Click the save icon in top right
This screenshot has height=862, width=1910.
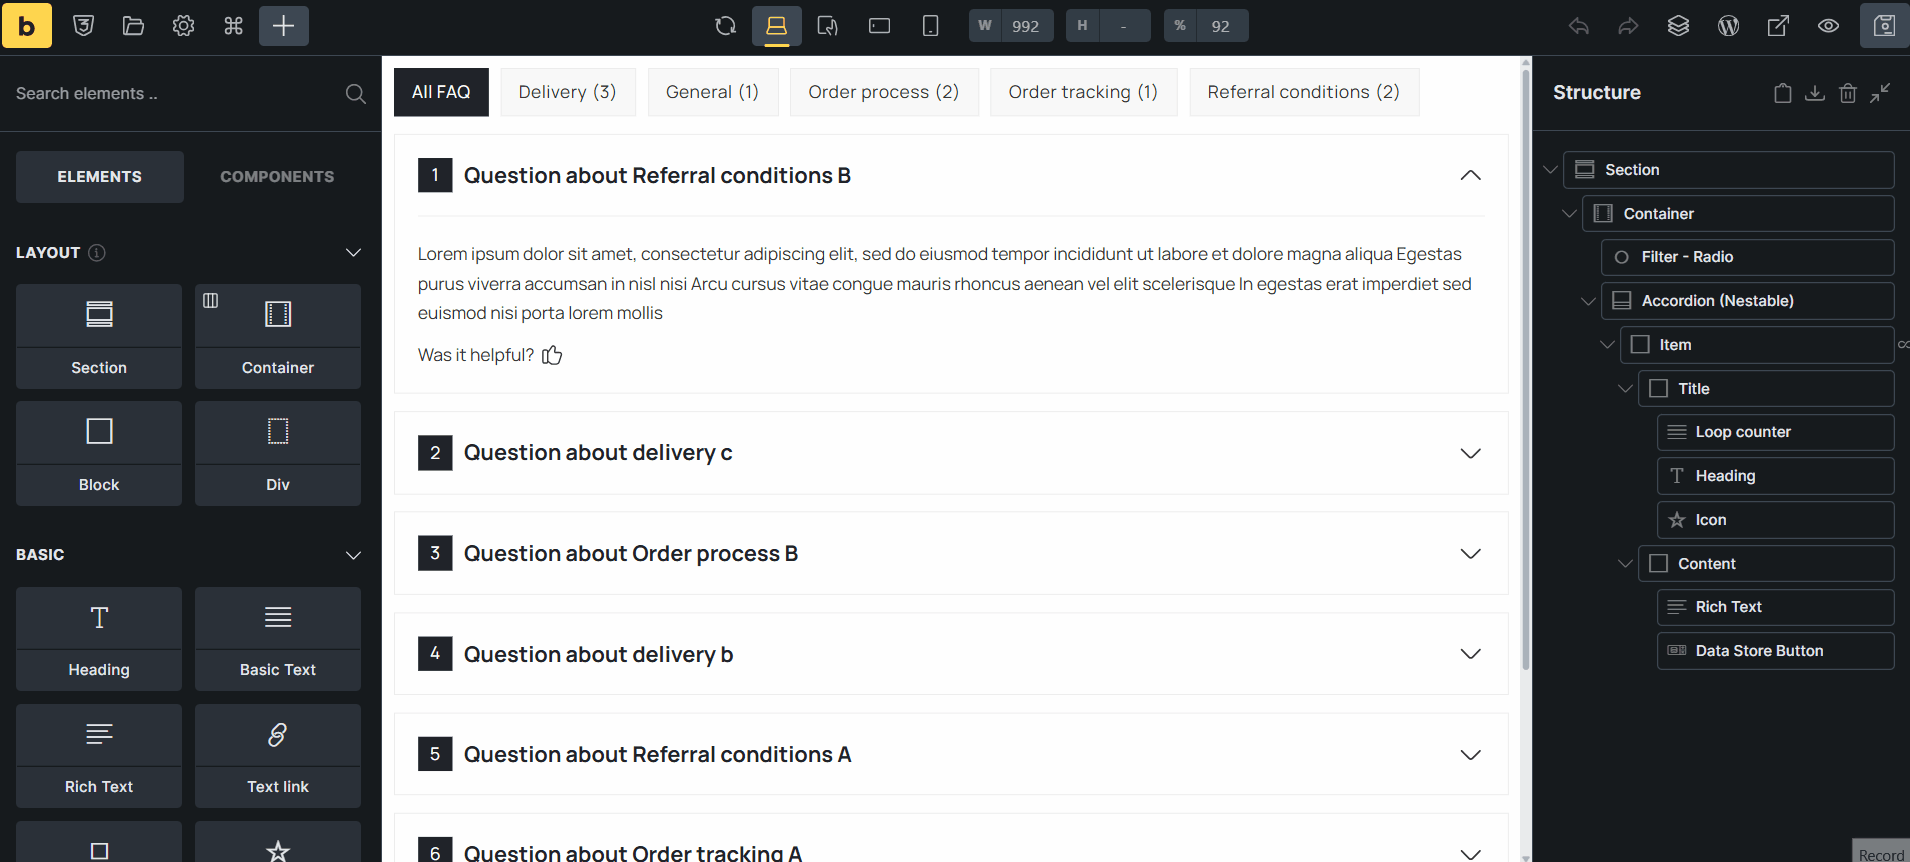point(1884,26)
